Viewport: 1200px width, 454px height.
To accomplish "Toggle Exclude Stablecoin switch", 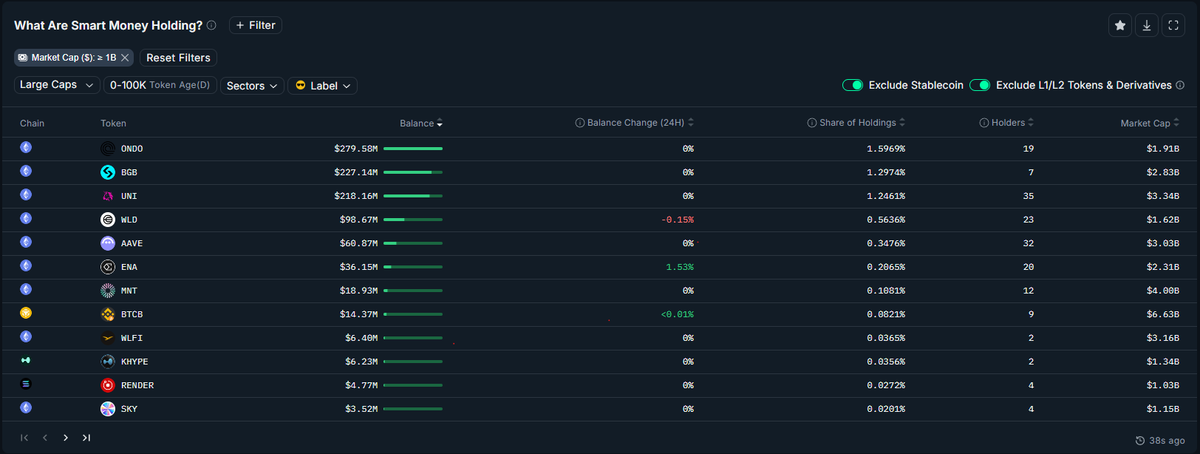I will (852, 86).
